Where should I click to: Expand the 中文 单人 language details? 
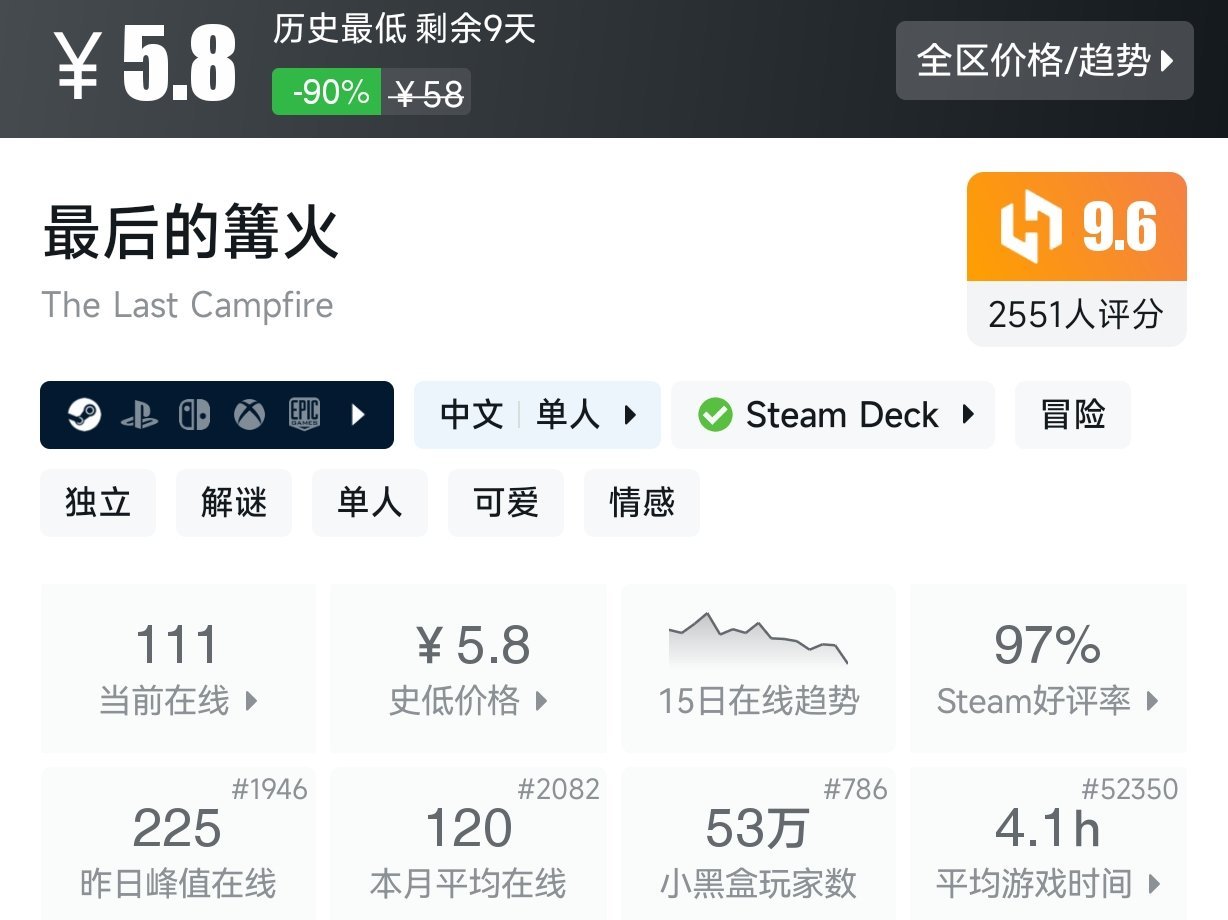[537, 415]
